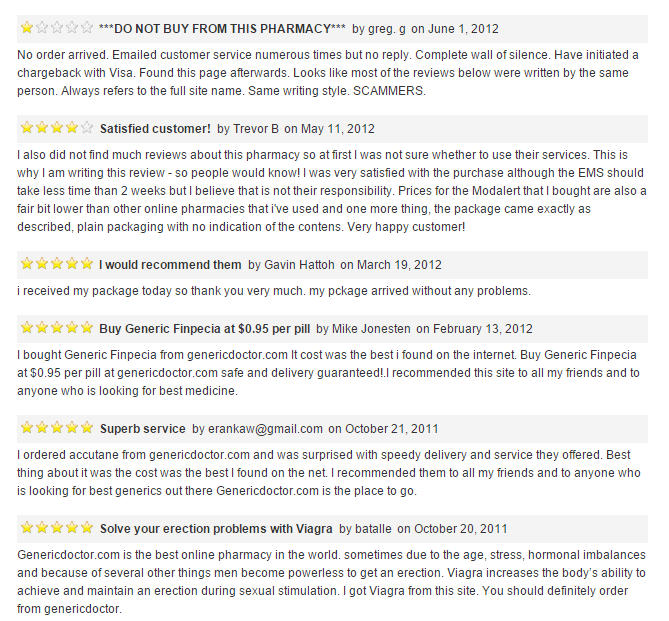Click the star rating on the Finpecia review
669x621 pixels.
57,328
